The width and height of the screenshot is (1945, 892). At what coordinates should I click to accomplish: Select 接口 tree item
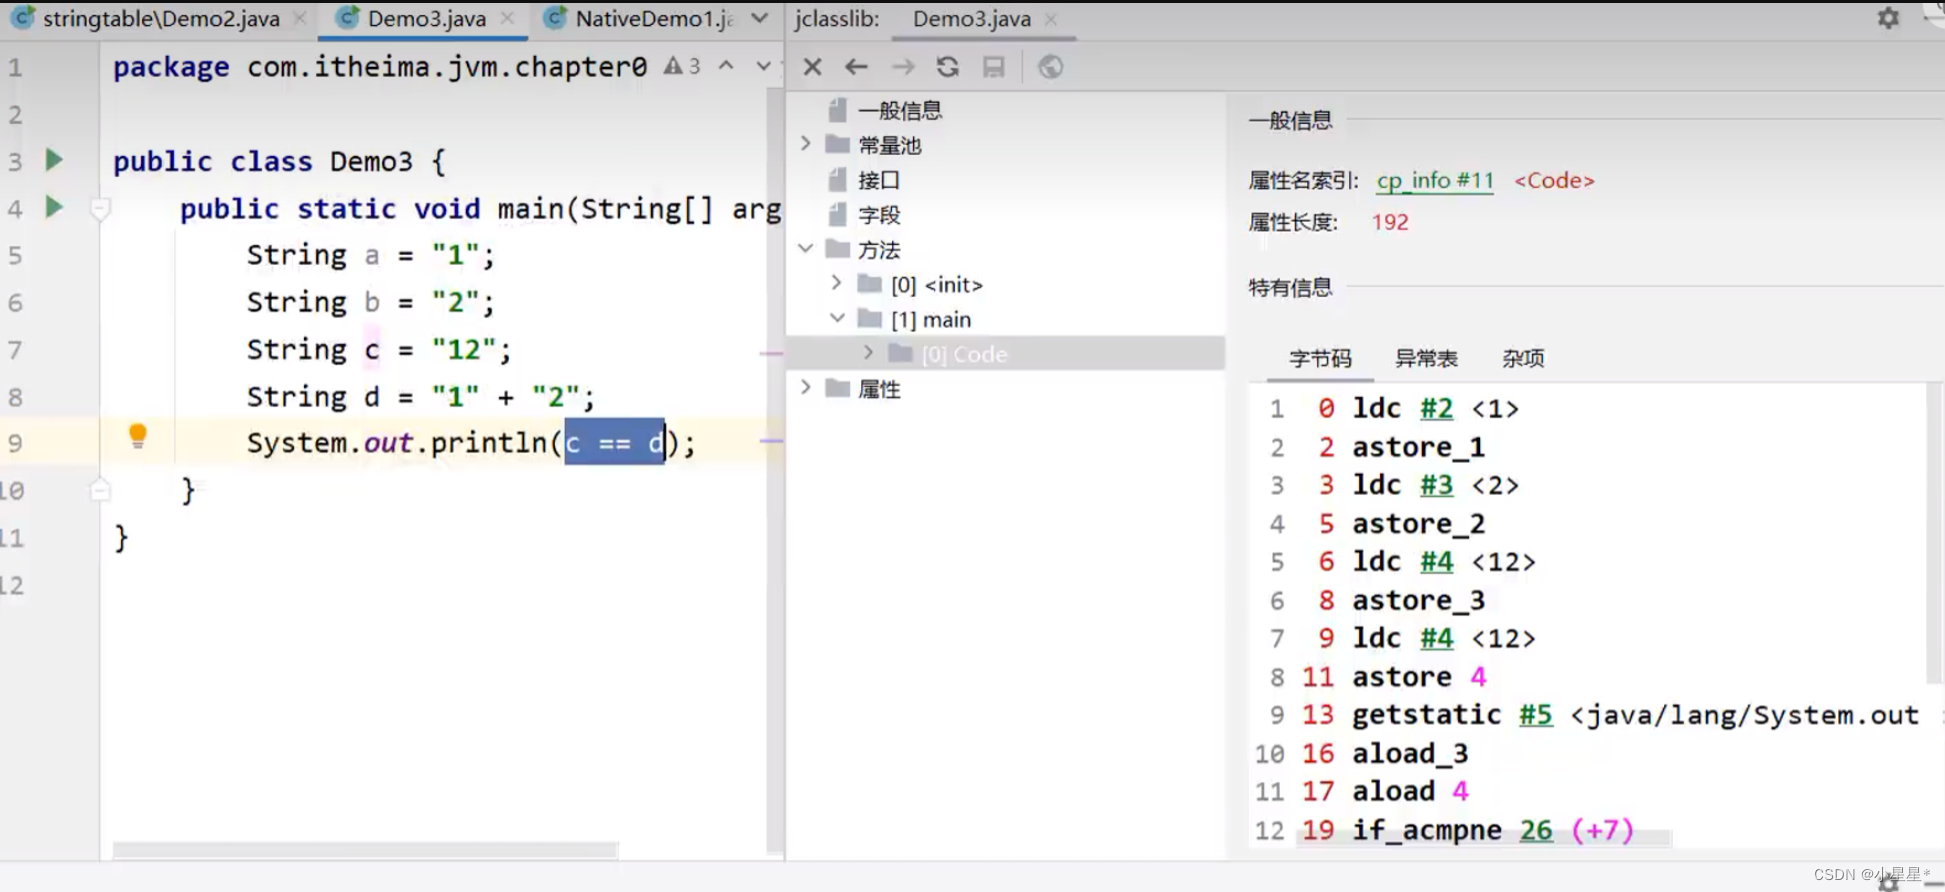[x=878, y=180]
